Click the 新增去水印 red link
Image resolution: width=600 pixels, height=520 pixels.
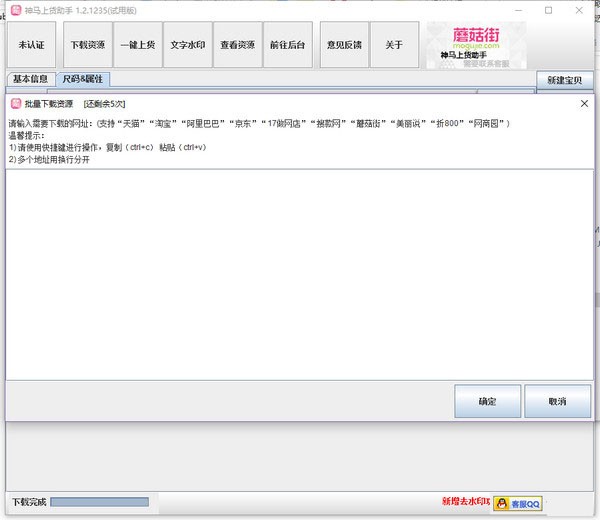click(466, 501)
